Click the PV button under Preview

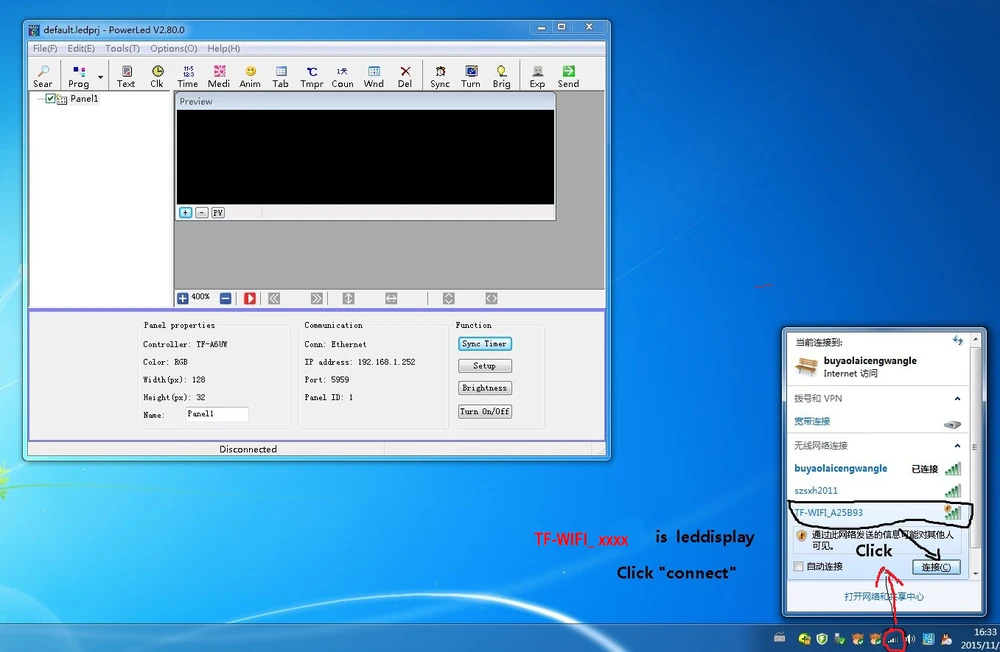pos(218,212)
